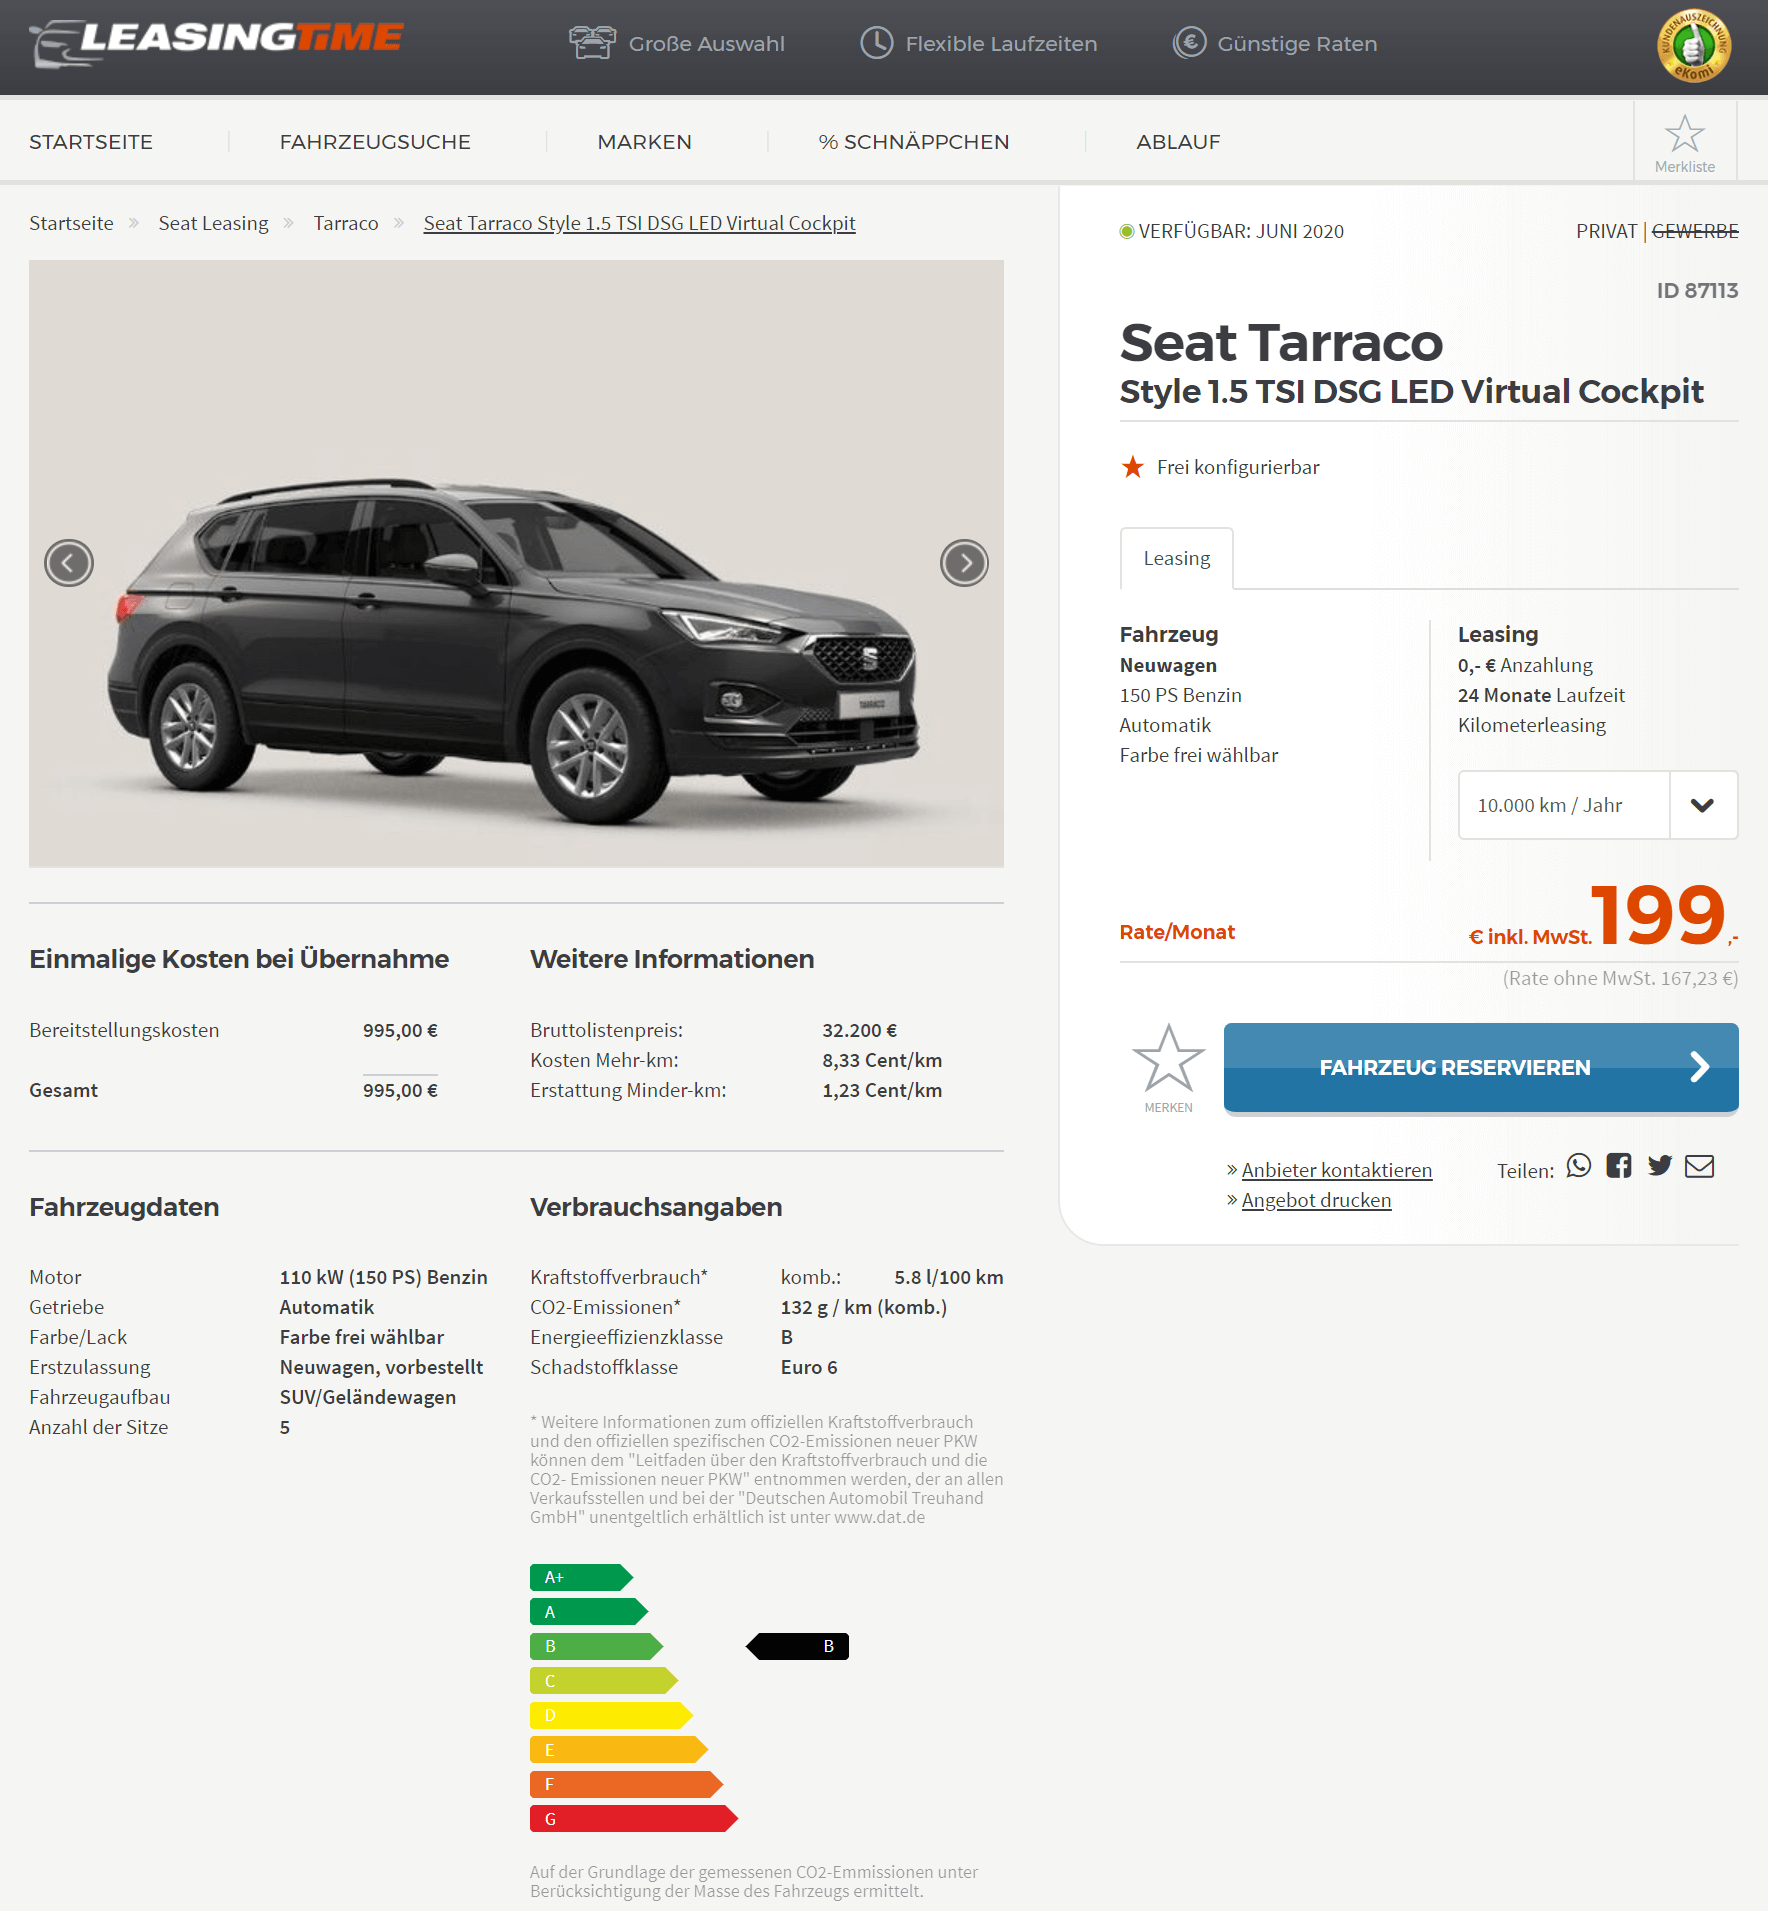Click the black B rating marker
The width and height of the screenshot is (1768, 1911).
coord(797,1646)
